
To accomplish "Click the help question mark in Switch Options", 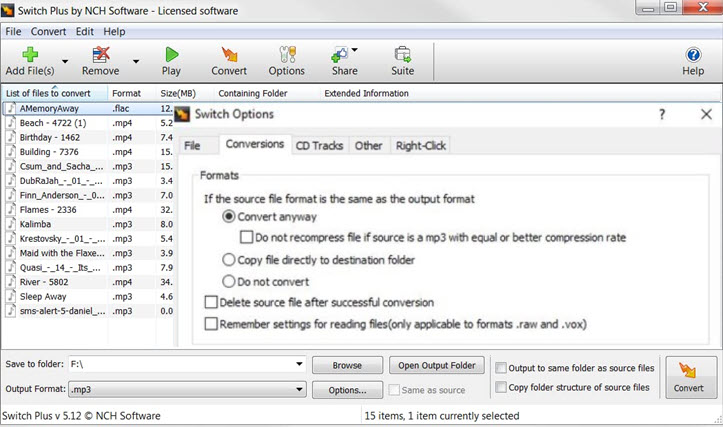I will point(662,114).
